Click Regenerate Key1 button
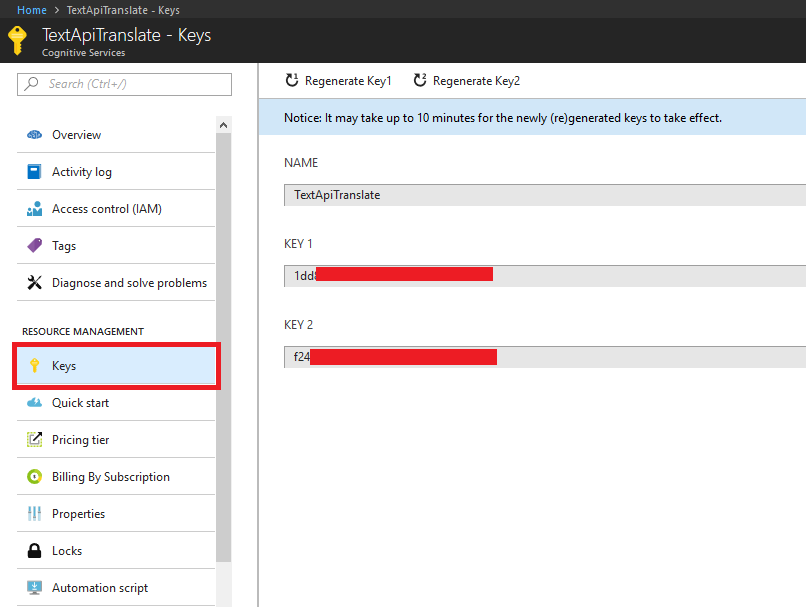The width and height of the screenshot is (806, 607). point(338,81)
